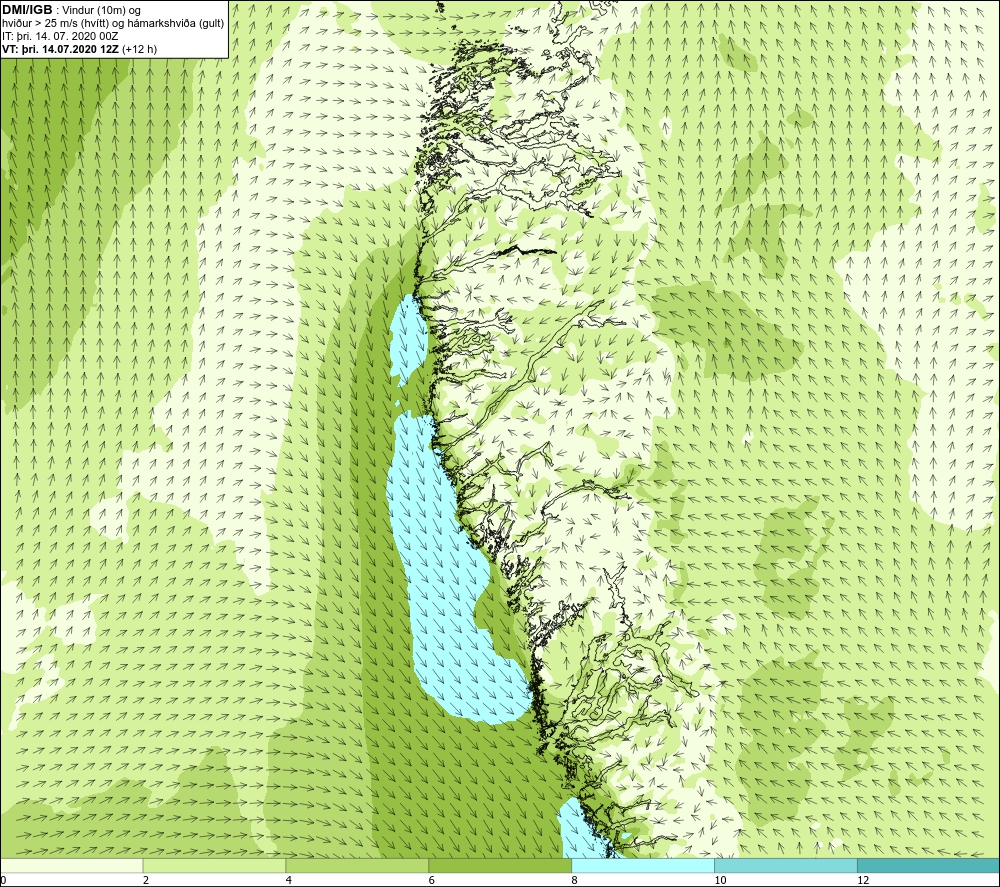1000x887 pixels.
Task: Click the 2-4 m/s light green legend band
Action: [x=214, y=865]
